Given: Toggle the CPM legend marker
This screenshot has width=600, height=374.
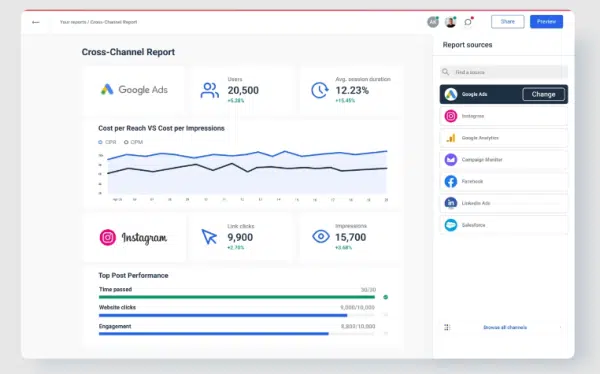Looking at the screenshot, I should tap(126, 142).
